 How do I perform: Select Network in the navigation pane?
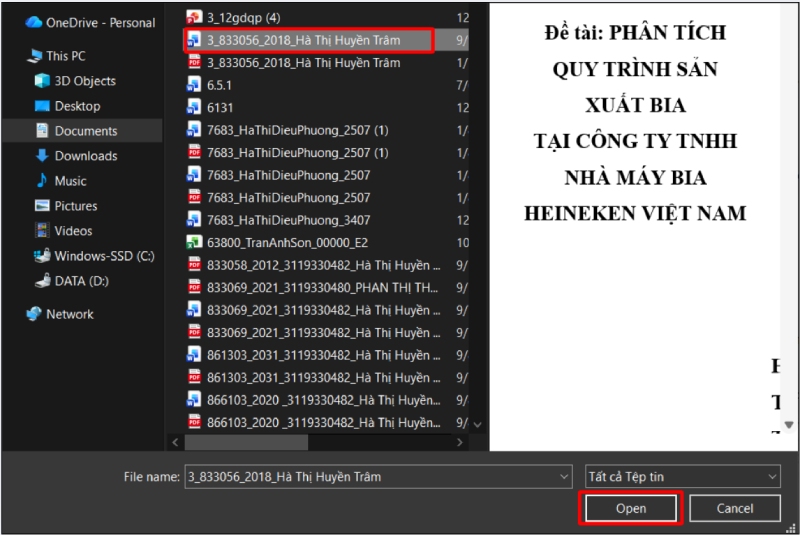70,314
